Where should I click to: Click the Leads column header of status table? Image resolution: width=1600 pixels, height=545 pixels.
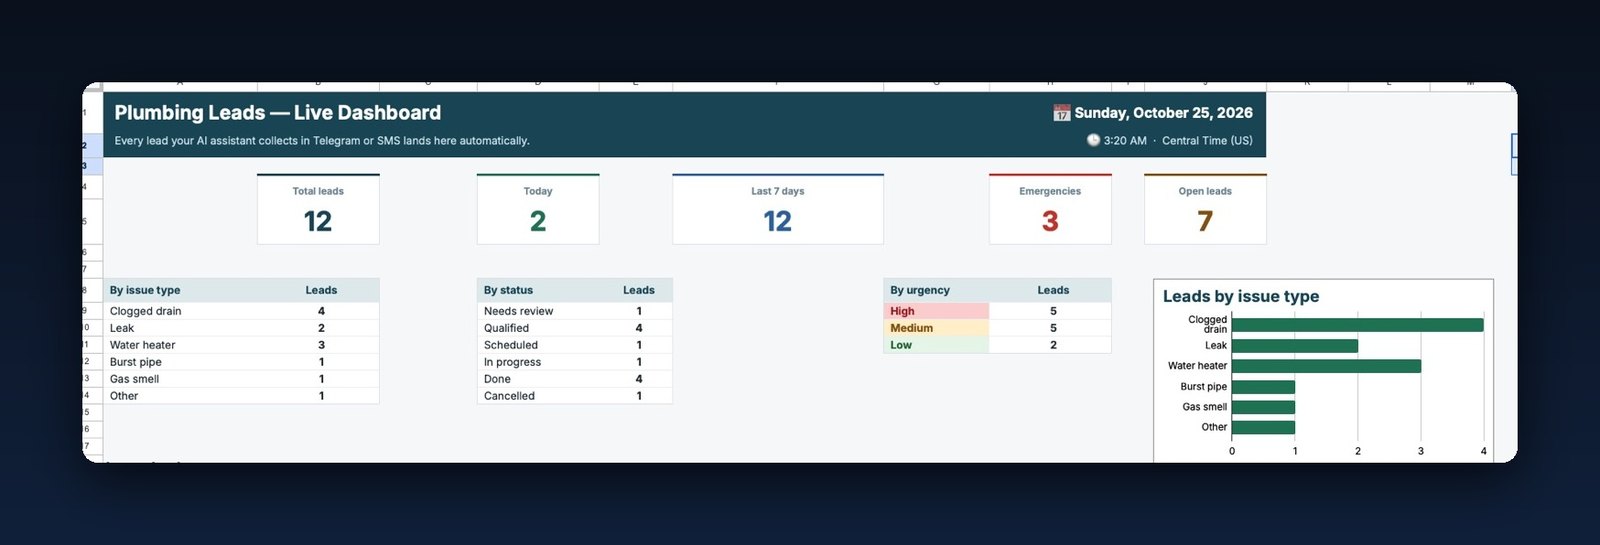[639, 290]
